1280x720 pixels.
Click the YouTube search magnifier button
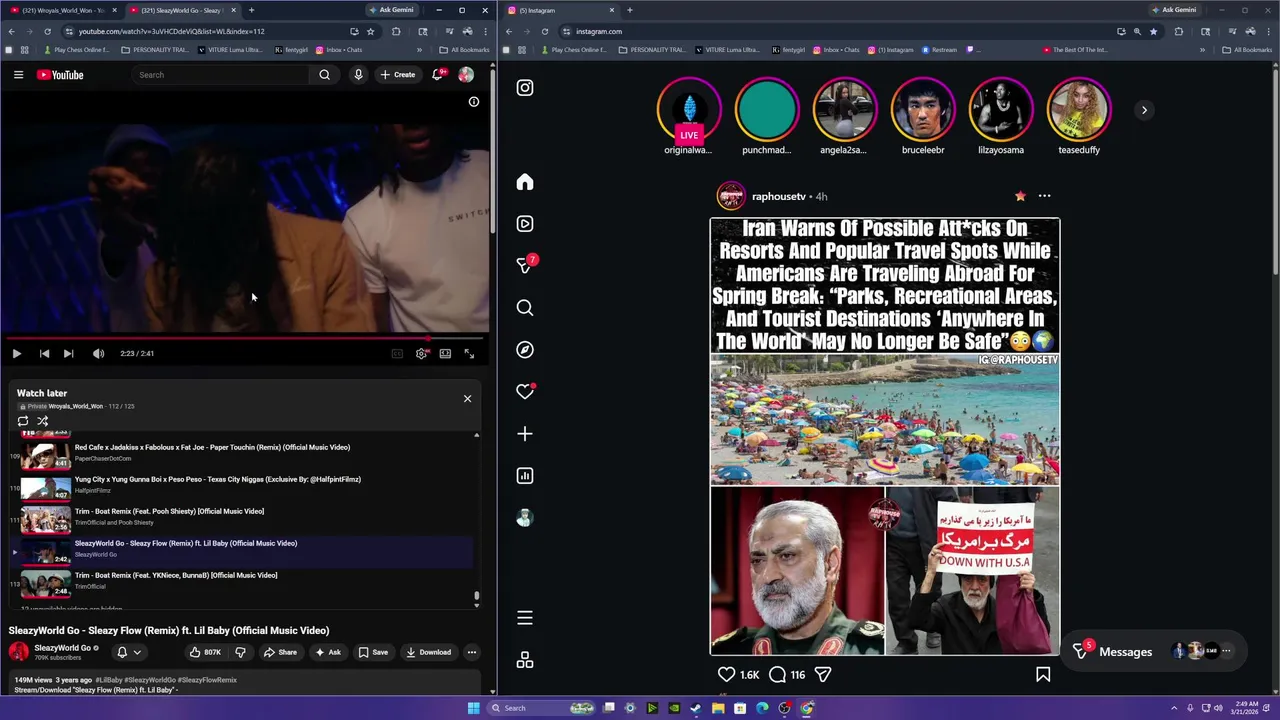(x=324, y=75)
